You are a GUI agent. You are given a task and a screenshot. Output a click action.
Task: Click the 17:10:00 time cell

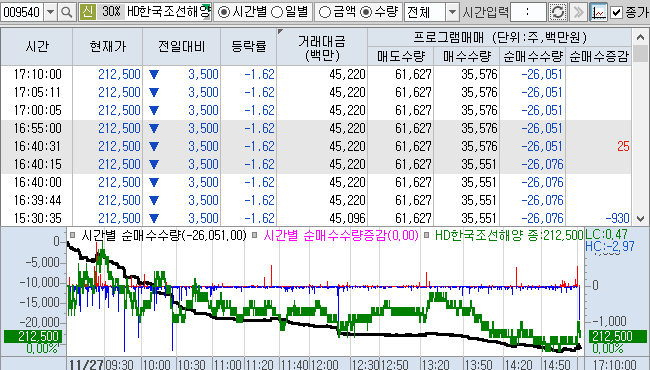37,75
